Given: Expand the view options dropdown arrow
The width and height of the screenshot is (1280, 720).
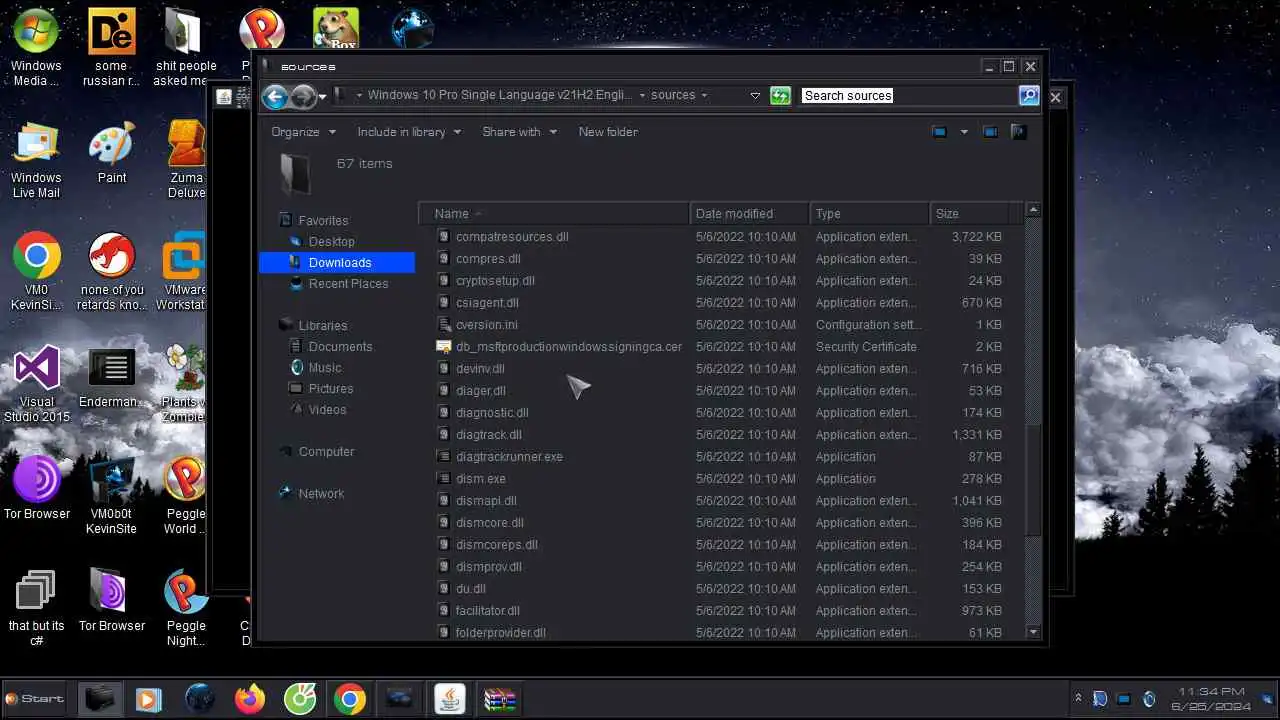Looking at the screenshot, I should 964,132.
